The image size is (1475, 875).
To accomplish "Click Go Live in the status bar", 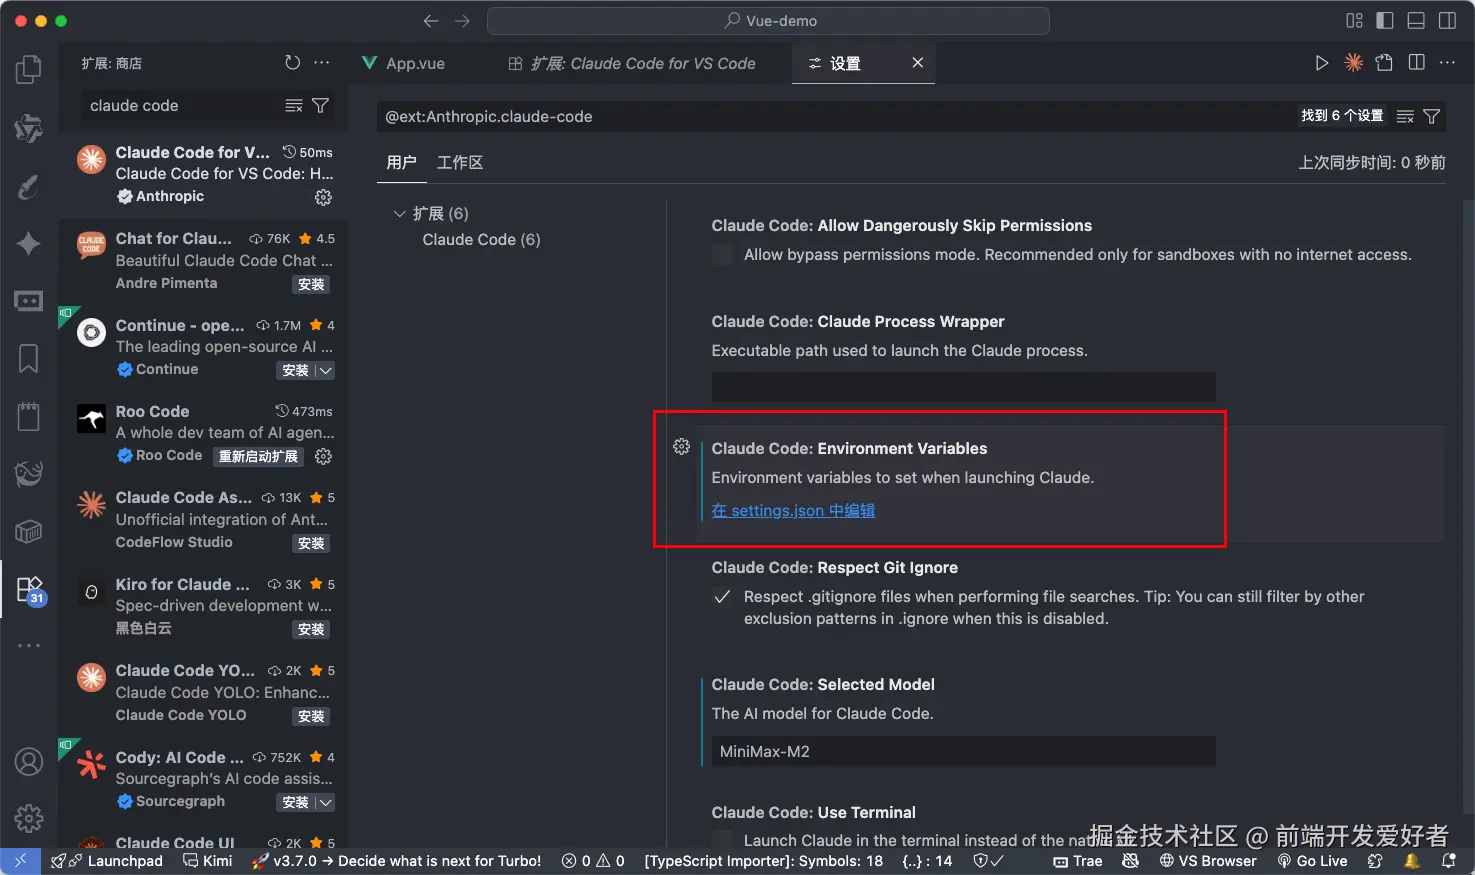I will coord(1311,861).
